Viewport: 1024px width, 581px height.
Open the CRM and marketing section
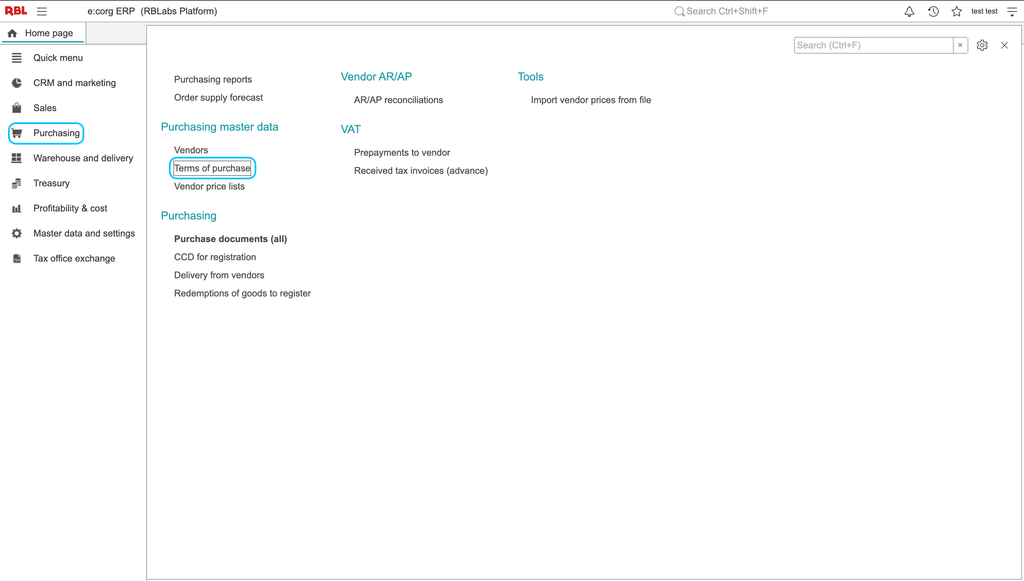pyautogui.click(x=74, y=83)
